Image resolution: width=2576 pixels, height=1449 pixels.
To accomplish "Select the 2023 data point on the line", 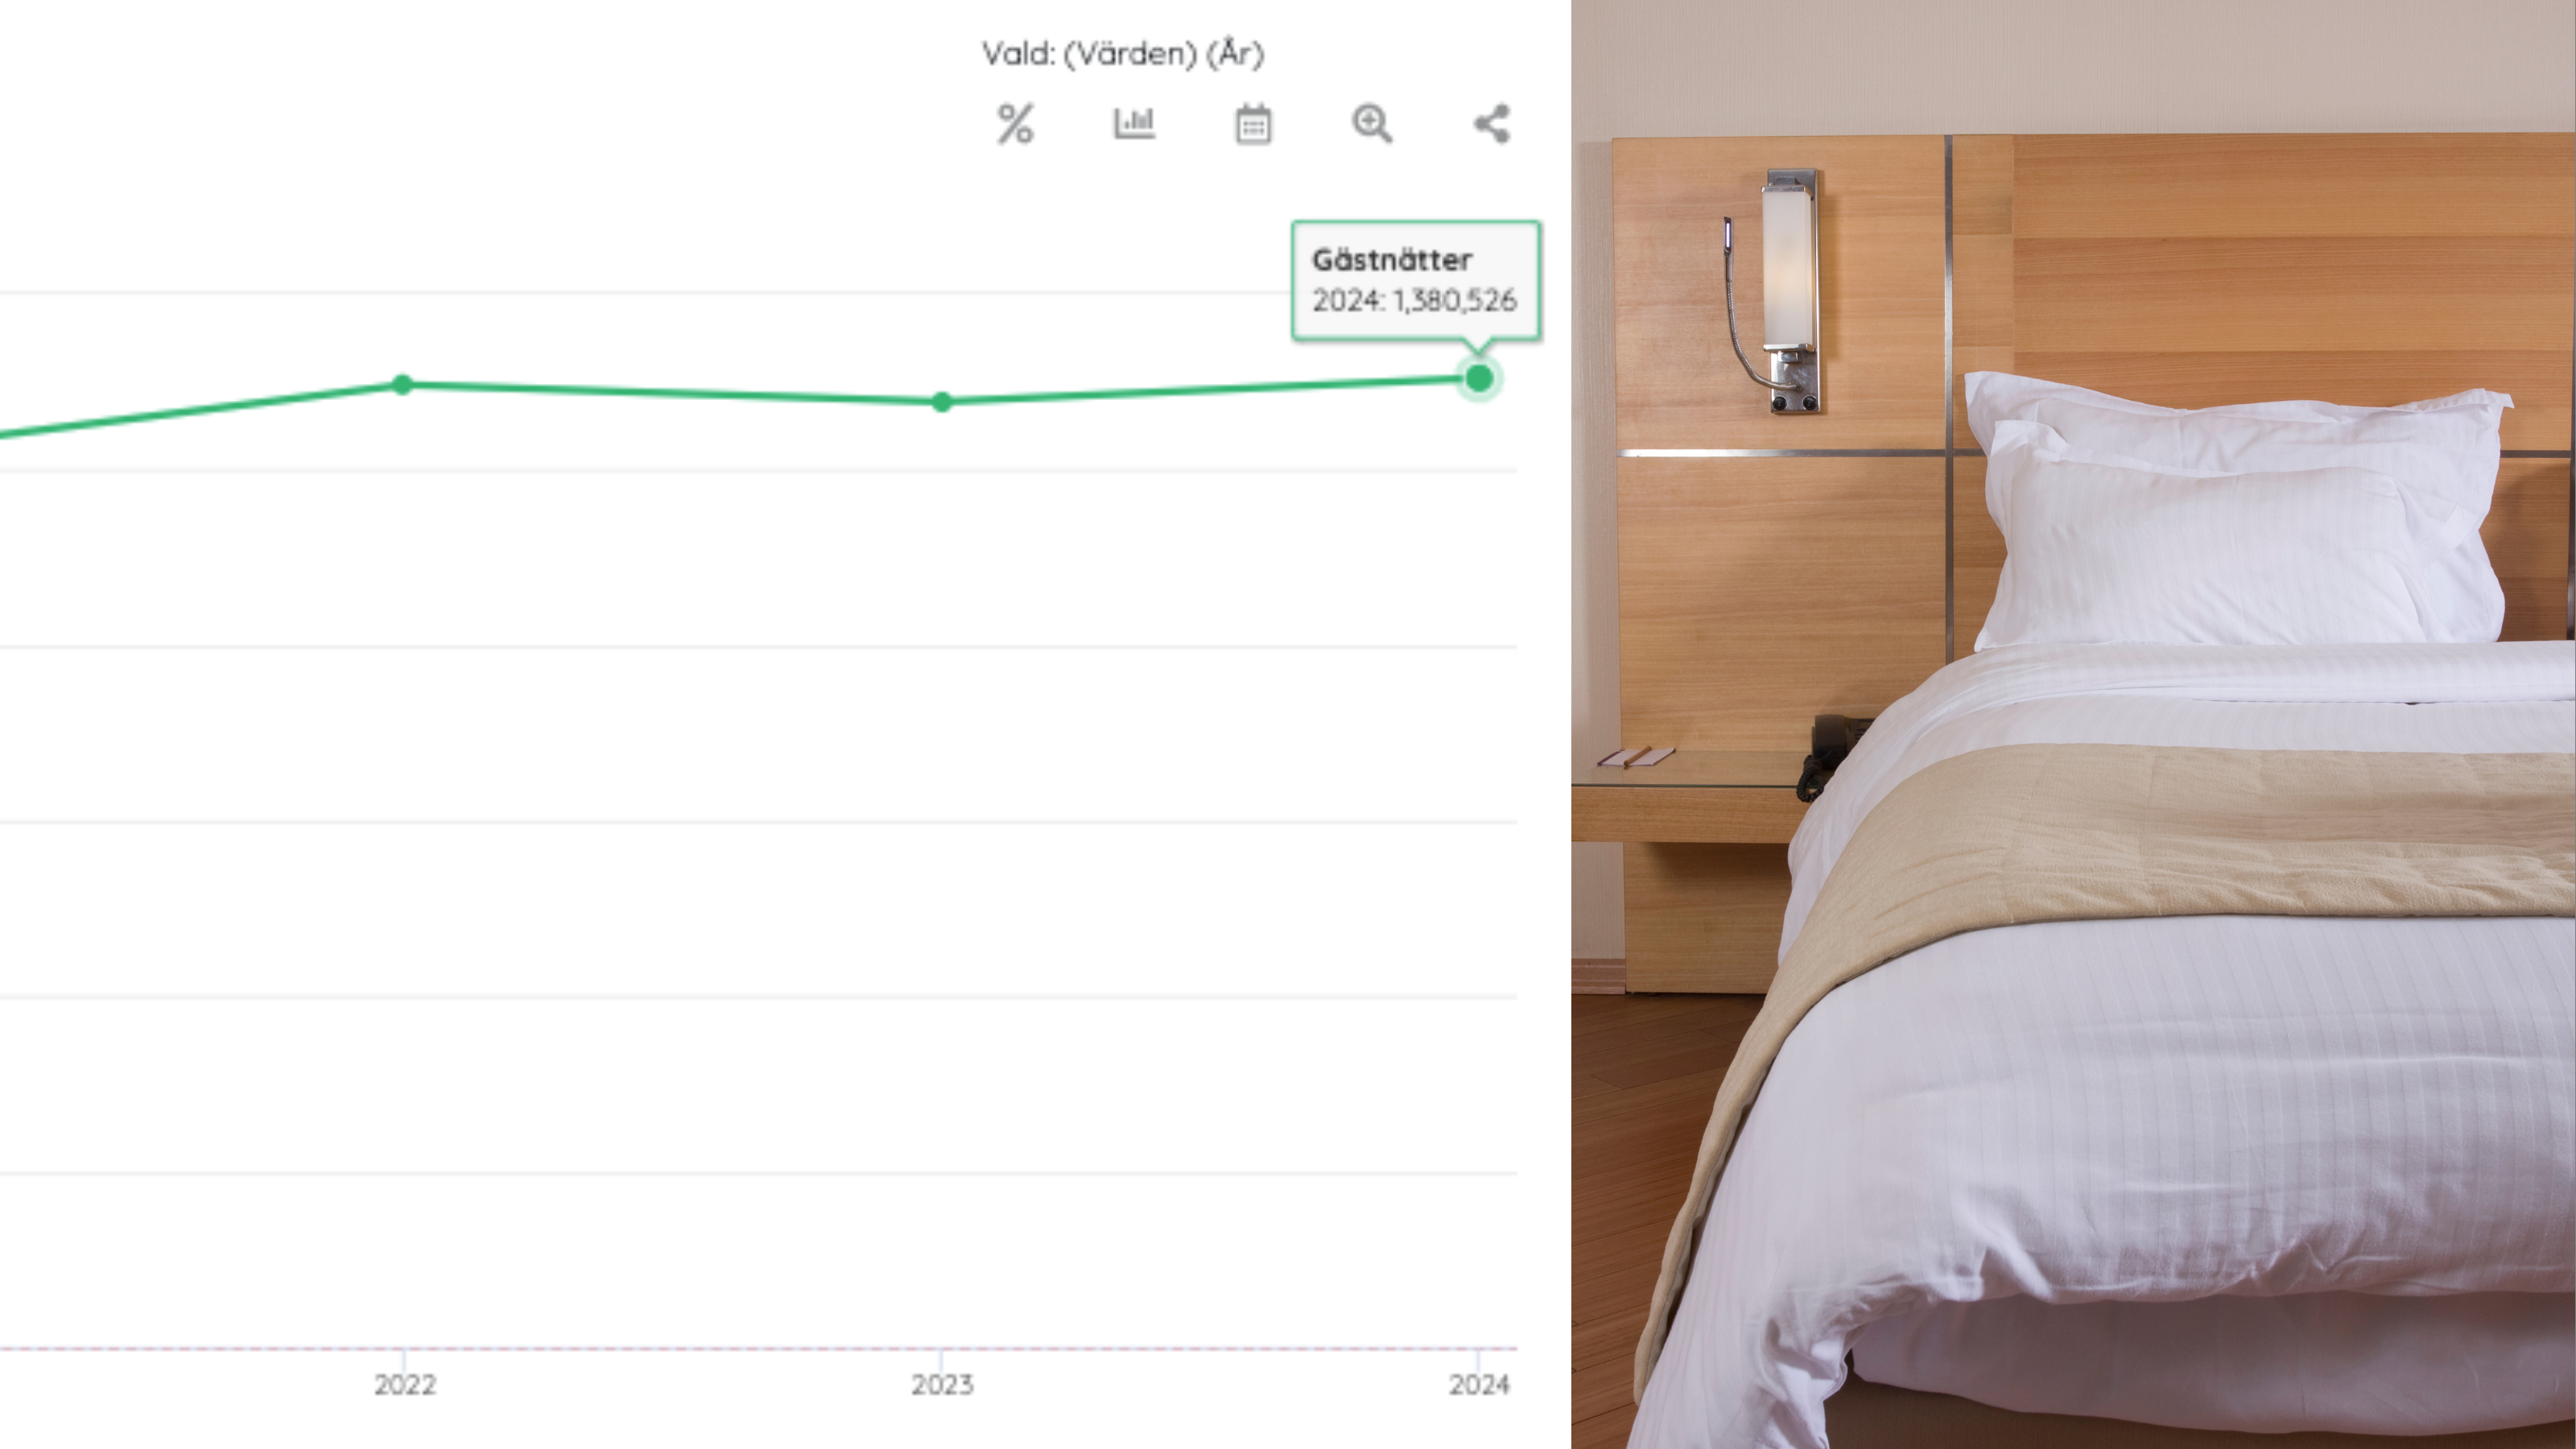I will pos(941,402).
